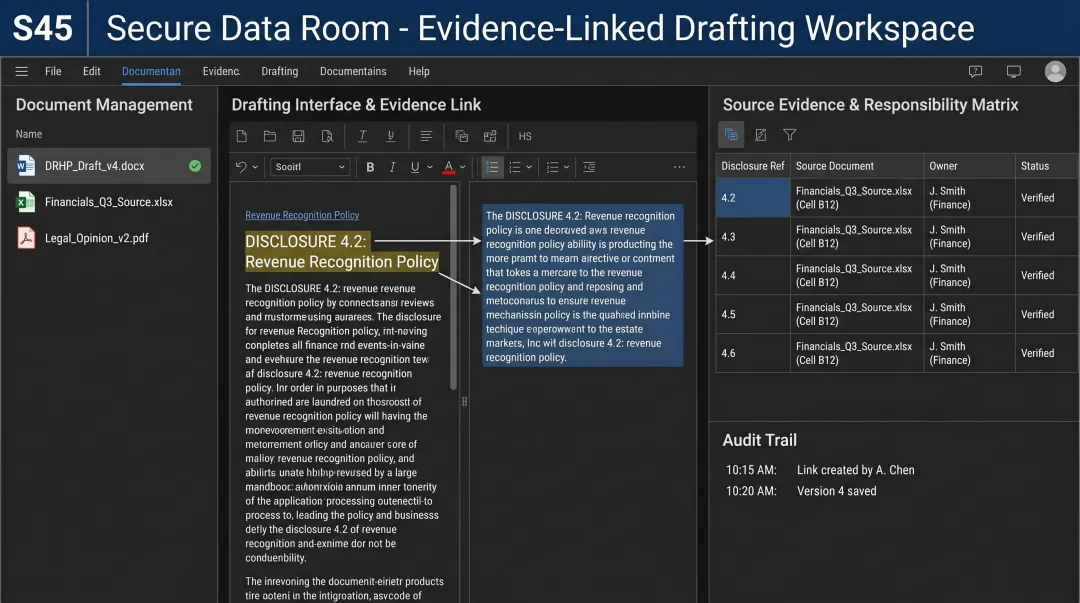Viewport: 1080px width, 603px height.
Task: Open the more options ellipsis
Action: (679, 167)
